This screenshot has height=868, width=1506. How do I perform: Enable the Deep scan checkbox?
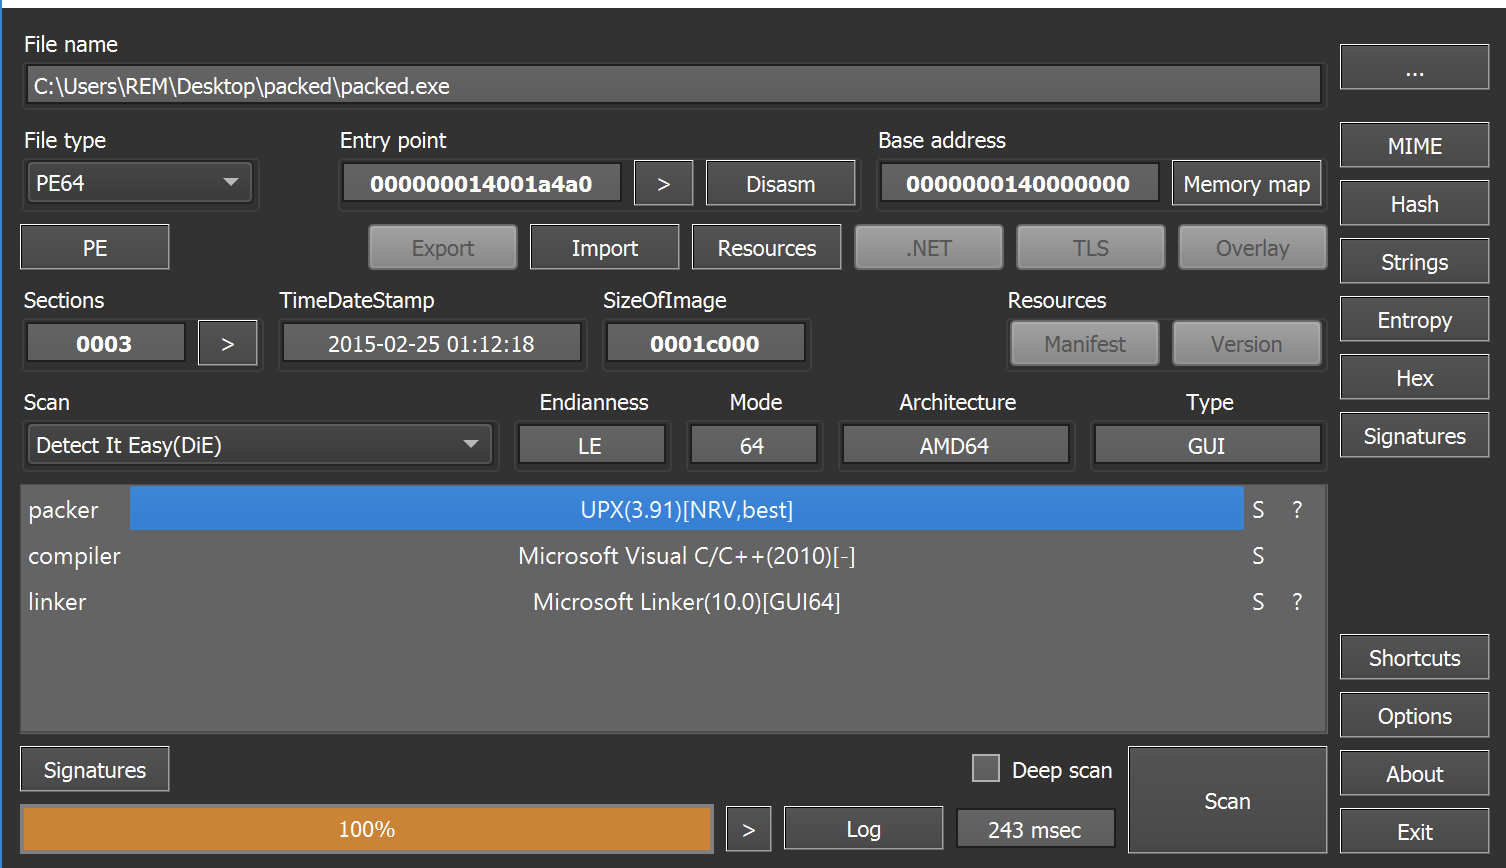[986, 768]
